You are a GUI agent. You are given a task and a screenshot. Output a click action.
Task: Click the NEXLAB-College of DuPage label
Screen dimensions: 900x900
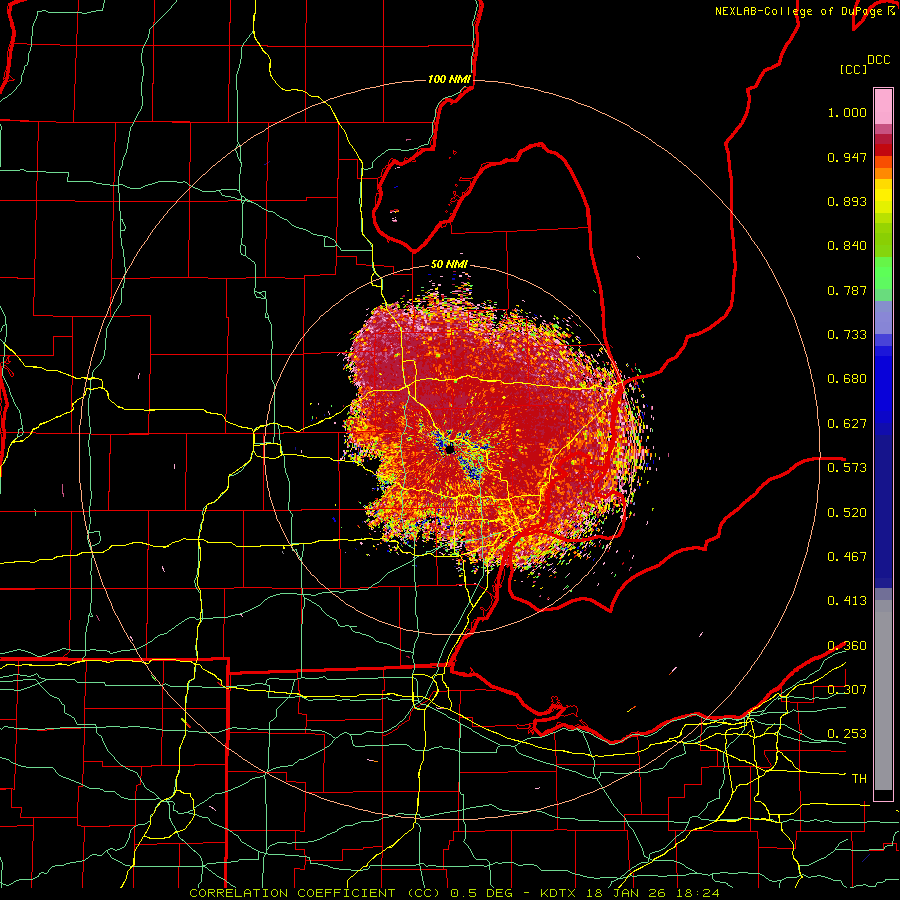[801, 11]
